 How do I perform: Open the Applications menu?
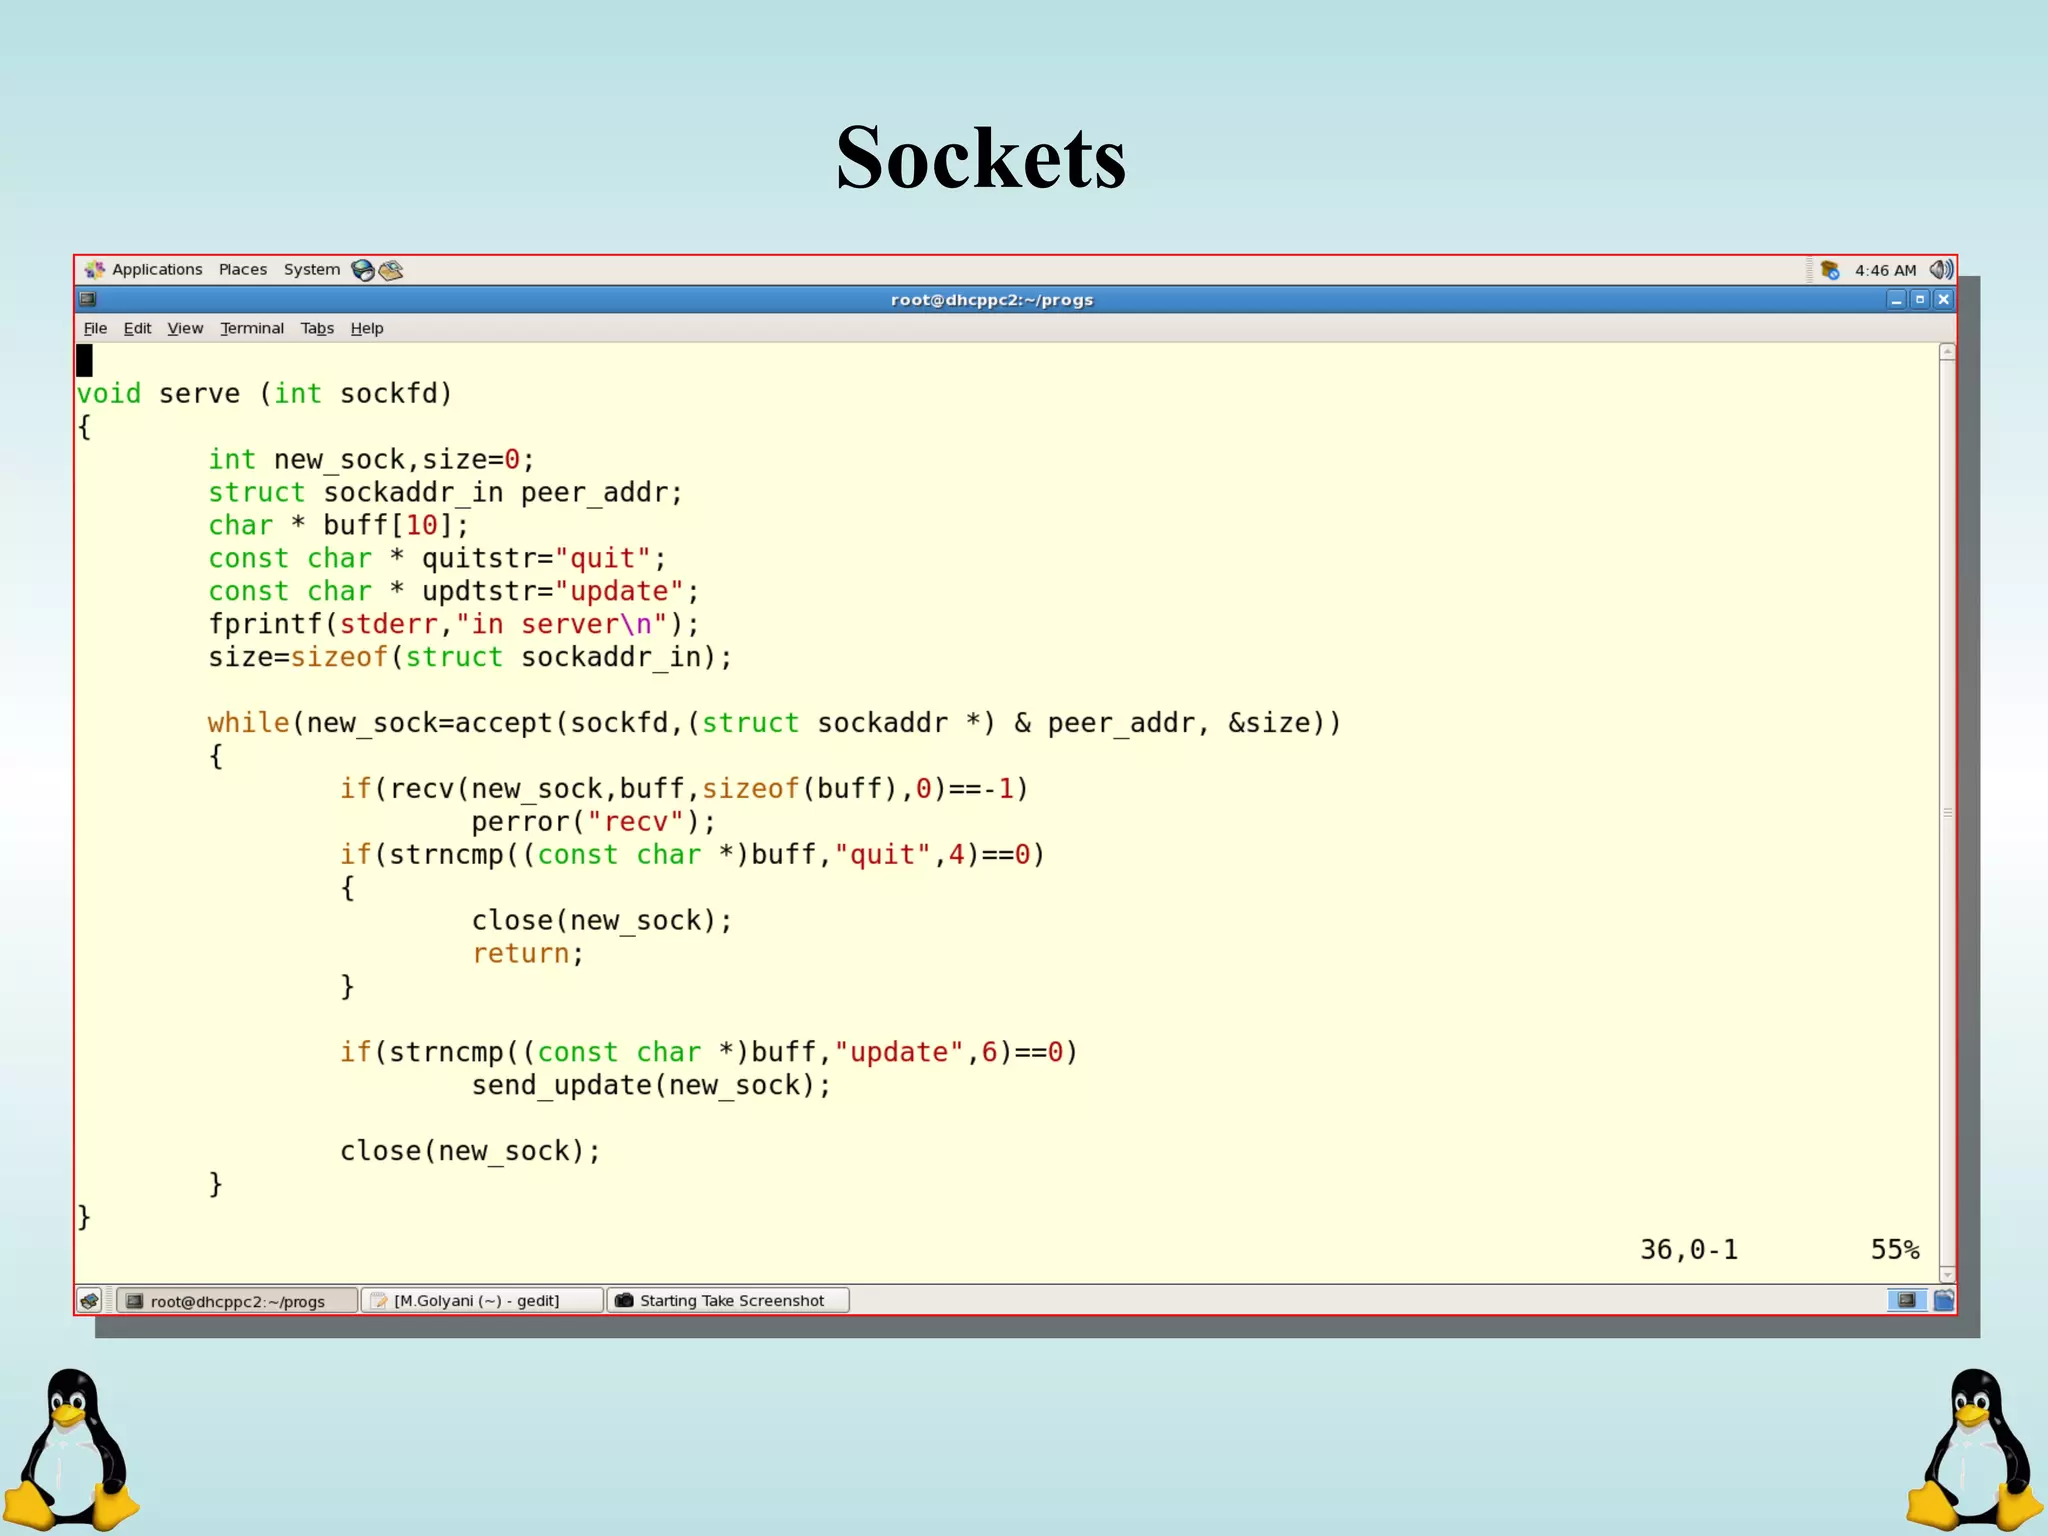[x=156, y=270]
